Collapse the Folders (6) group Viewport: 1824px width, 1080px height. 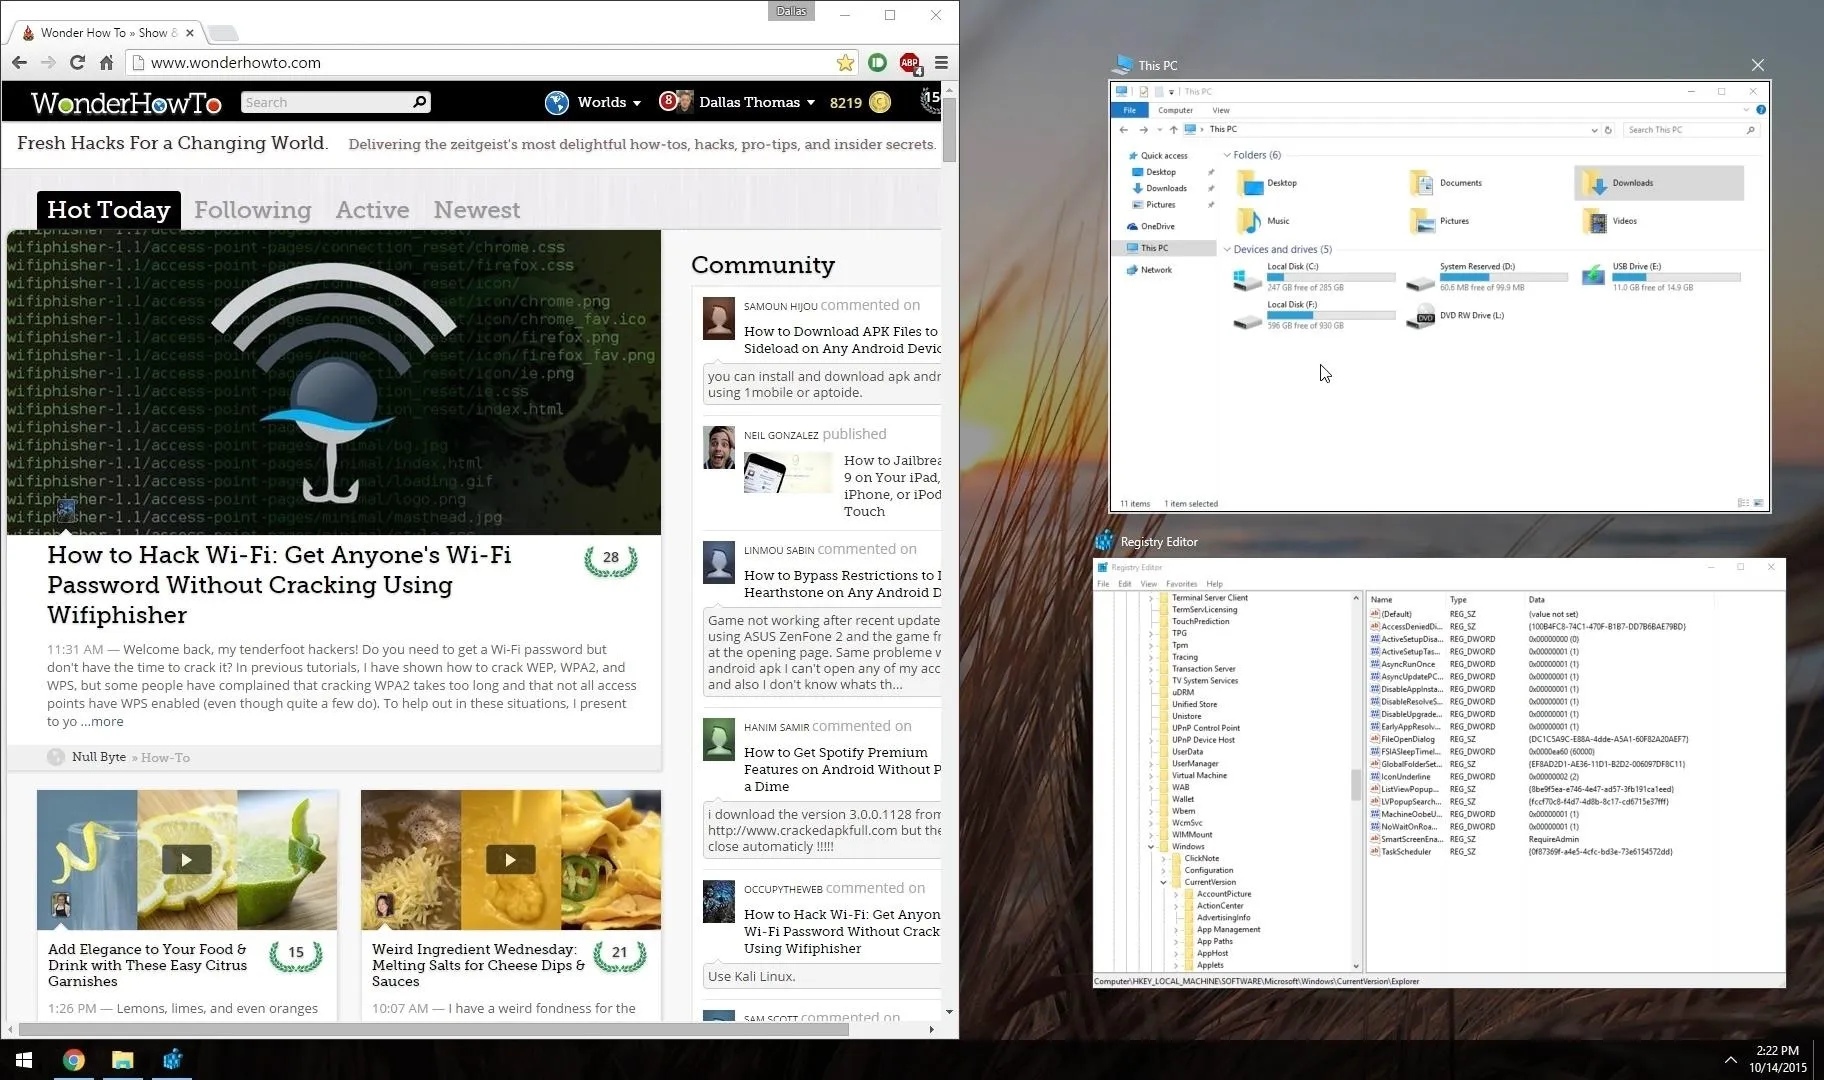[1227, 155]
